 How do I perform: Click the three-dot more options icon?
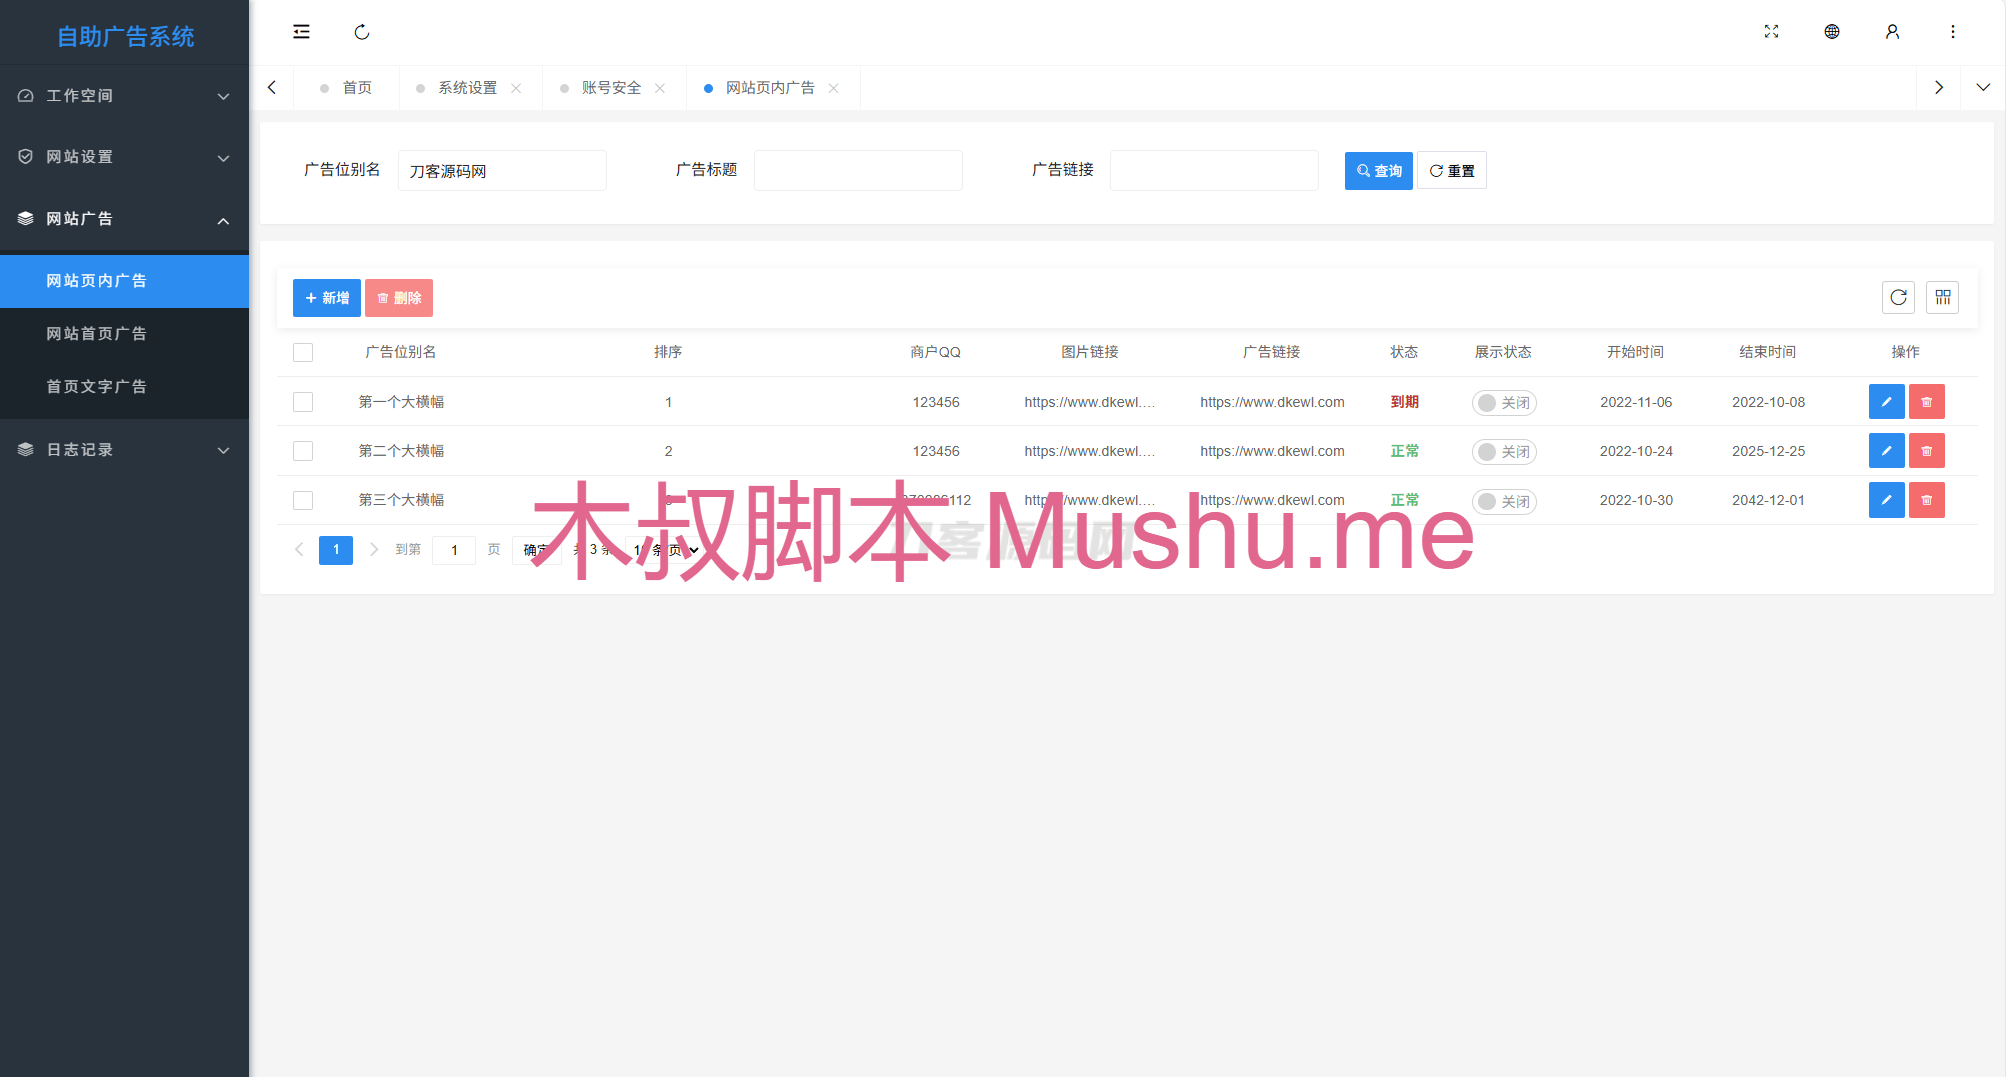click(1952, 31)
